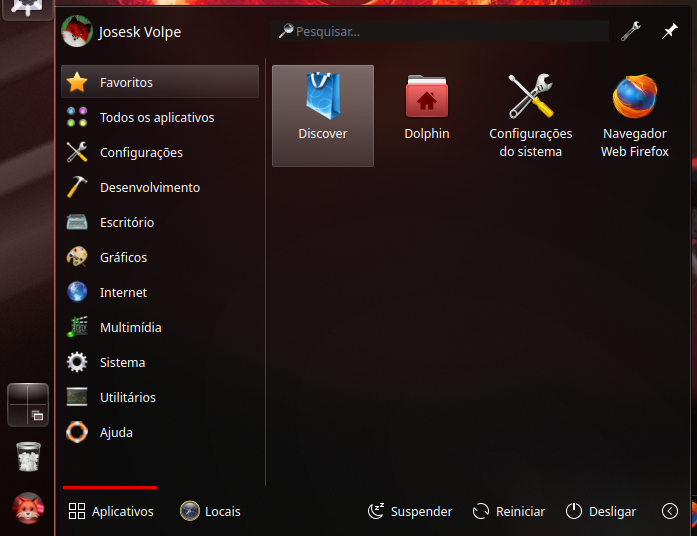697x536 pixels.
Task: Click the Desligar button
Action: [x=601, y=511]
